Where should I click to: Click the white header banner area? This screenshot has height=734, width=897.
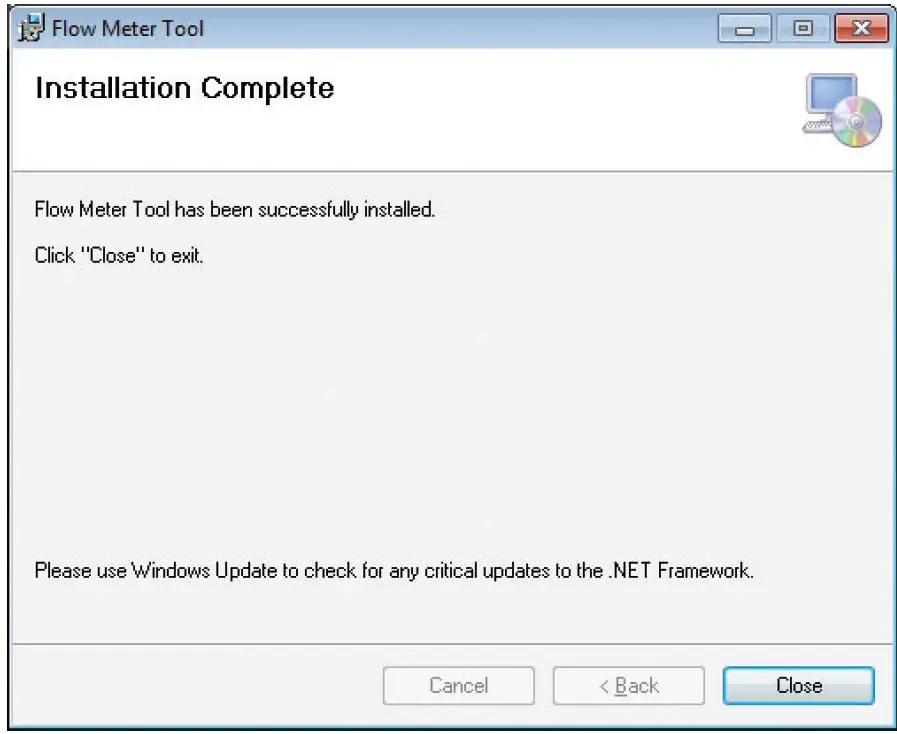pyautogui.click(x=452, y=110)
